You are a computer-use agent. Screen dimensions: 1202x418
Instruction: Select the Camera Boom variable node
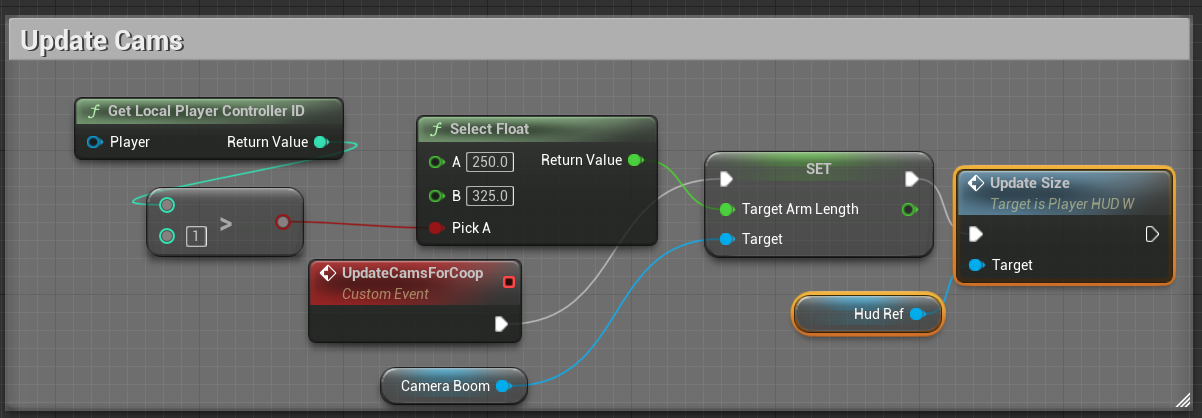click(x=454, y=385)
